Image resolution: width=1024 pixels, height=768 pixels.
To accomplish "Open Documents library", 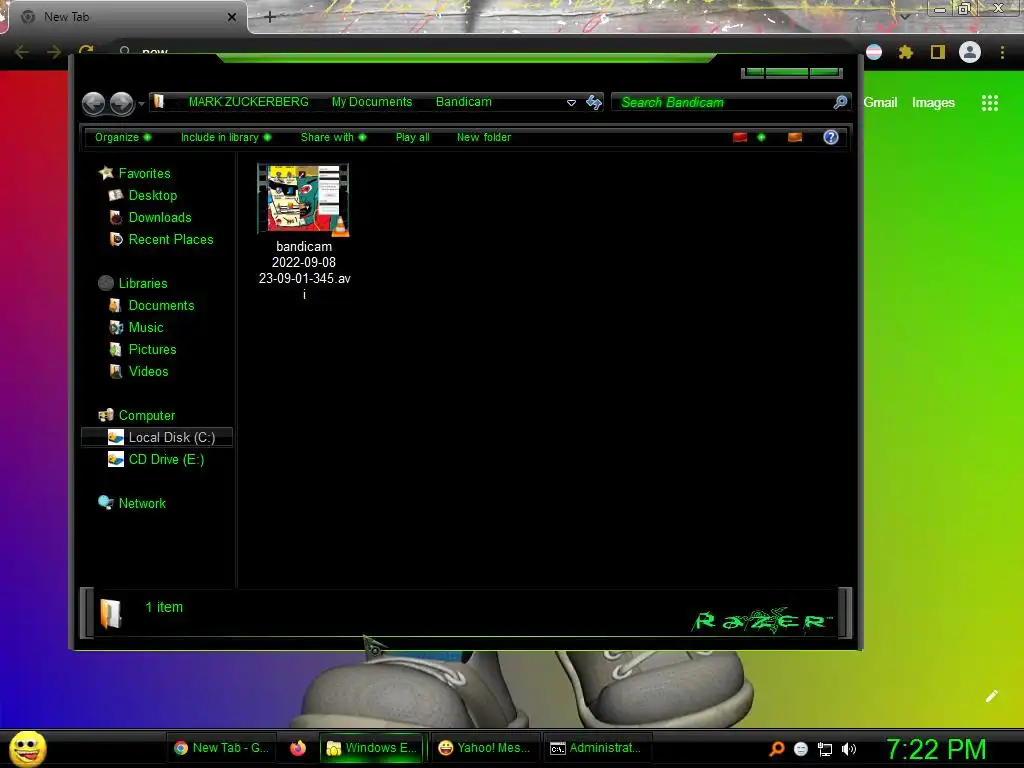I will 161,306.
